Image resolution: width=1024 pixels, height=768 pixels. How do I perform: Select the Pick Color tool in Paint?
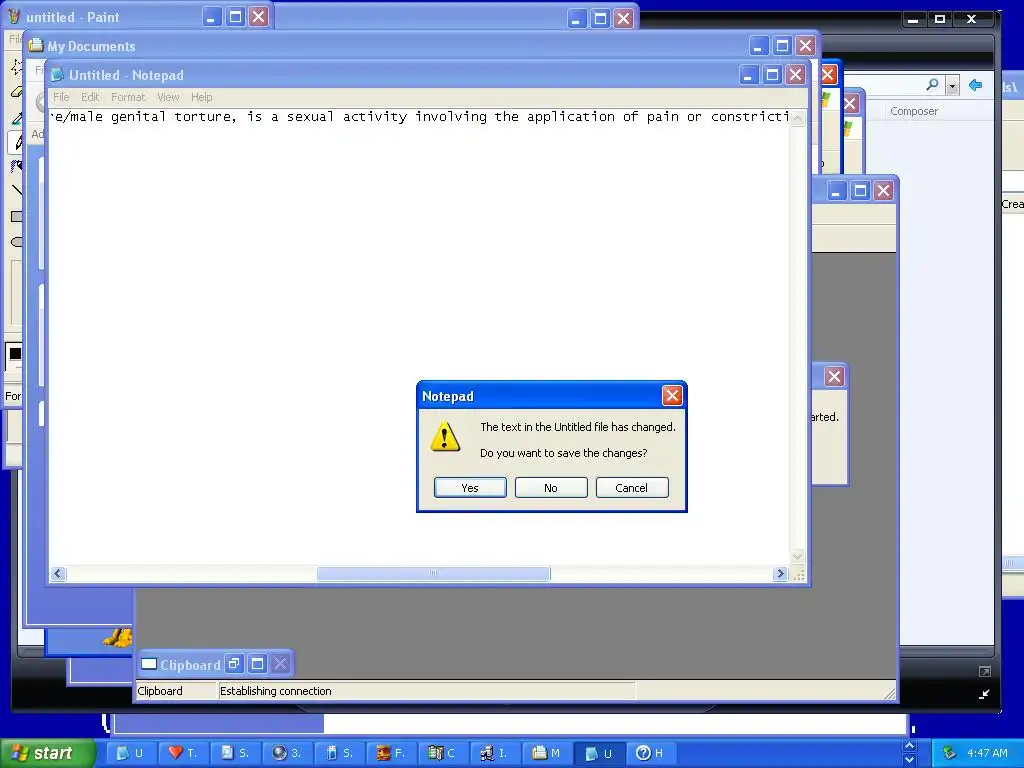tap(16, 117)
